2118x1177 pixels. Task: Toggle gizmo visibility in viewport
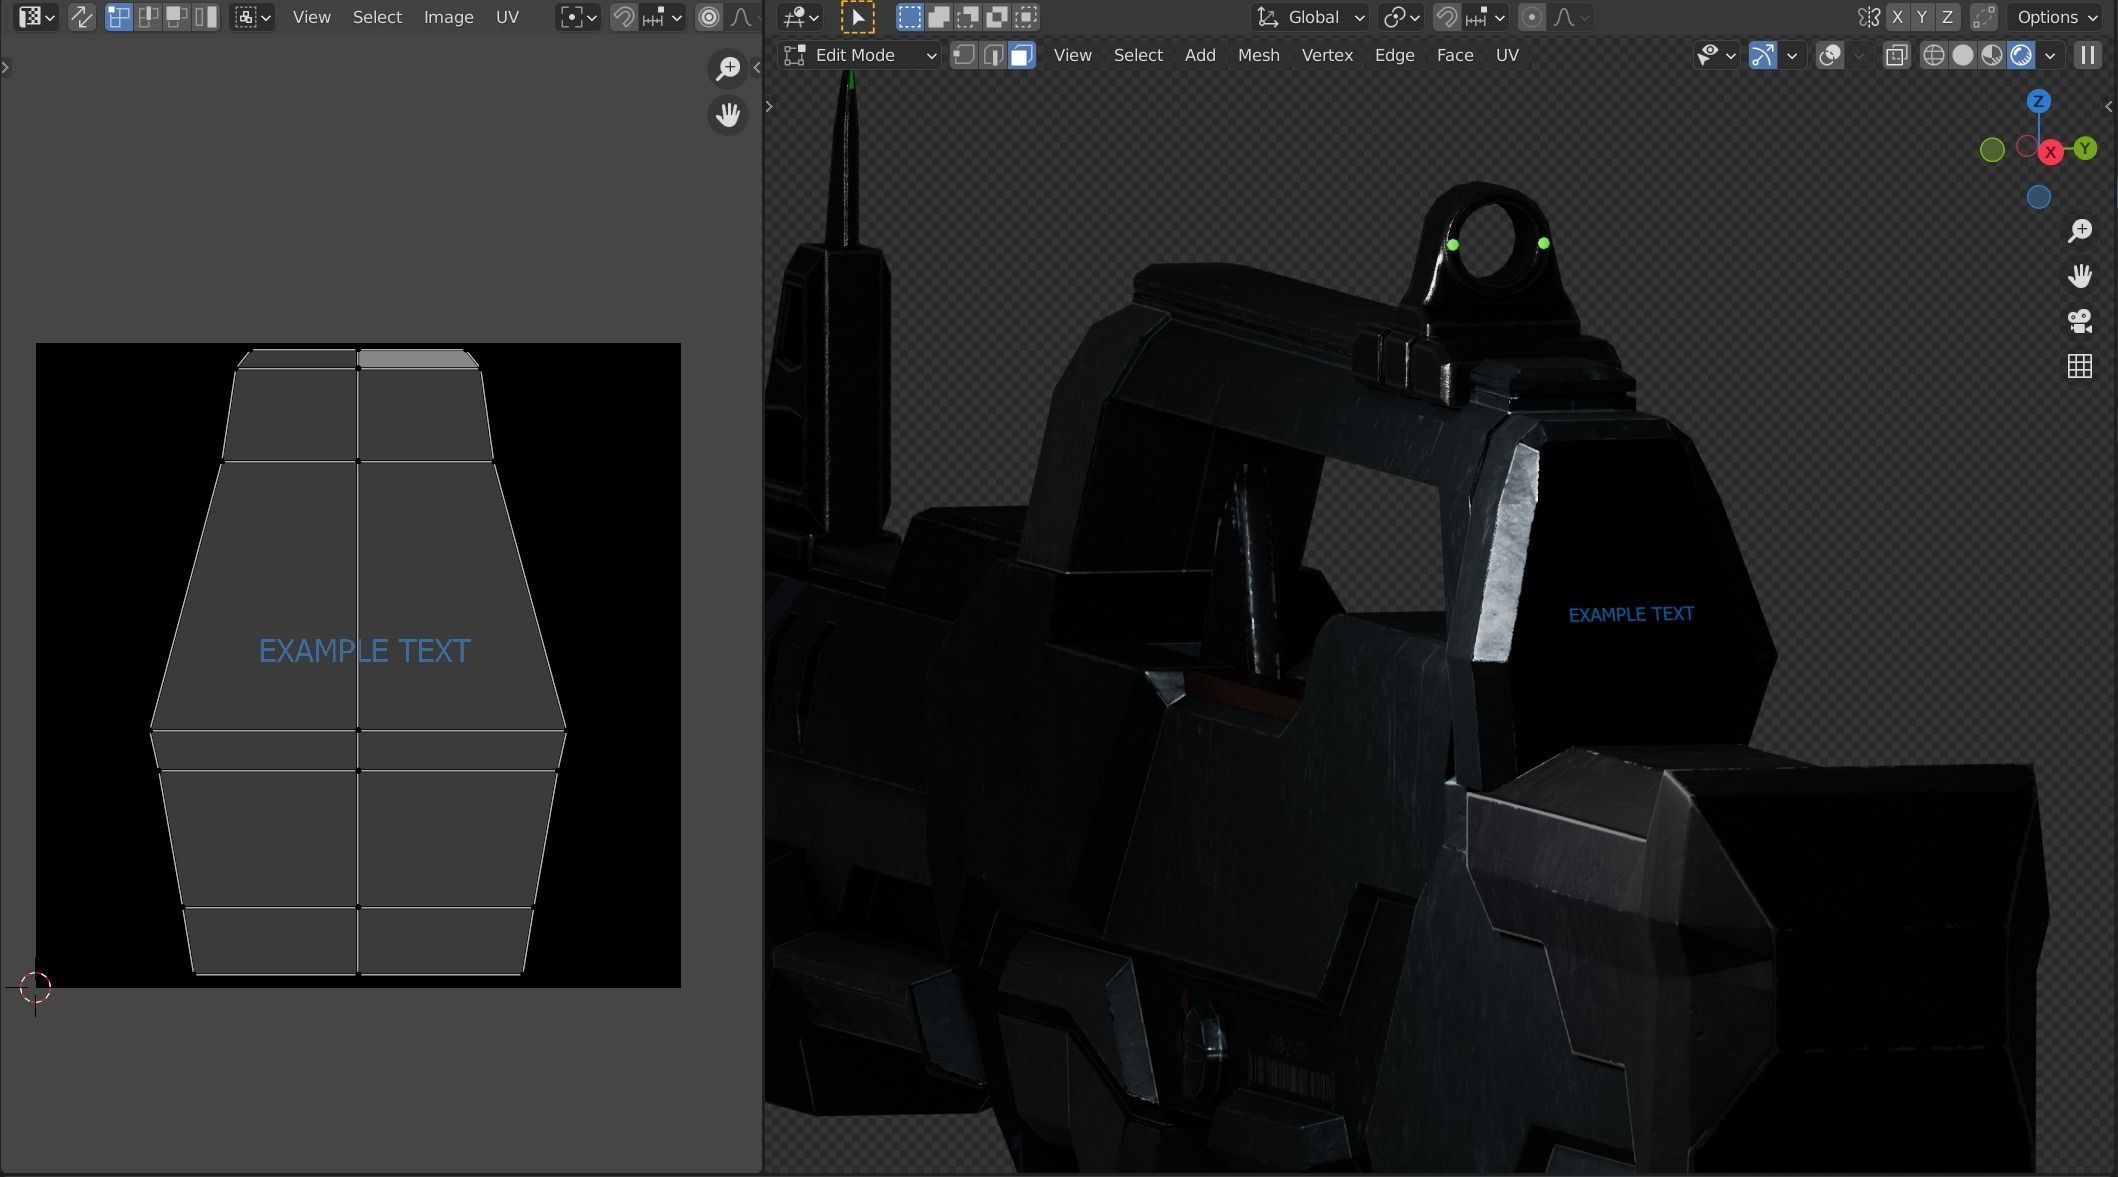[x=1763, y=55]
